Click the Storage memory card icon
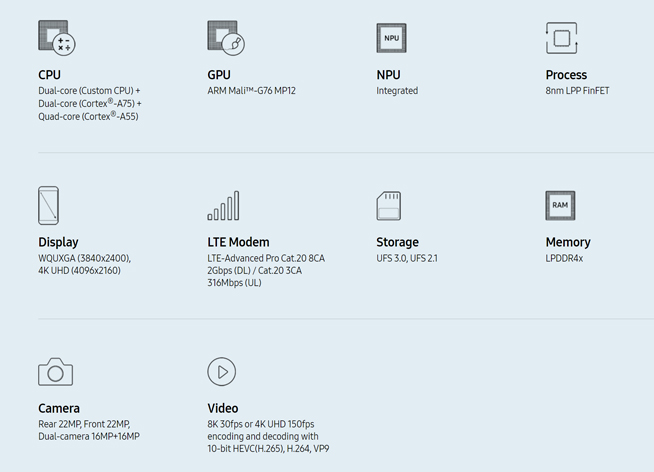Image resolution: width=654 pixels, height=472 pixels. (390, 206)
